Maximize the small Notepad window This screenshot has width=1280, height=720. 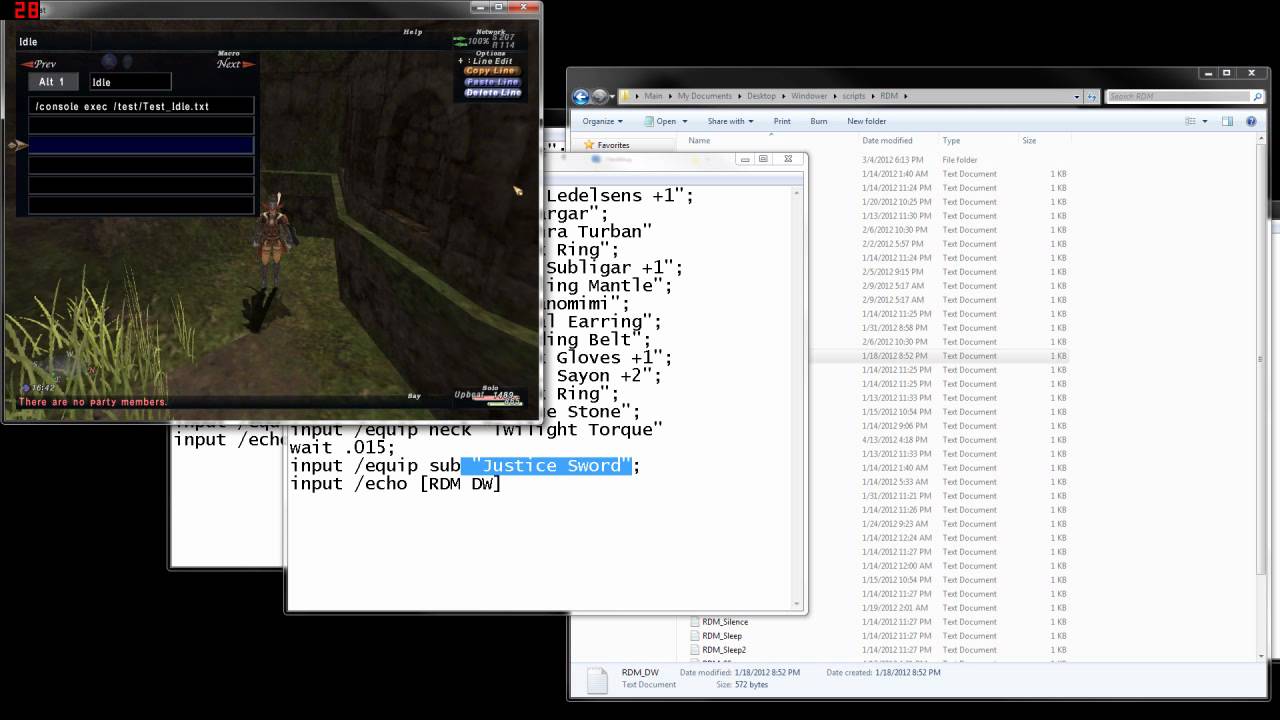pyautogui.click(x=763, y=158)
